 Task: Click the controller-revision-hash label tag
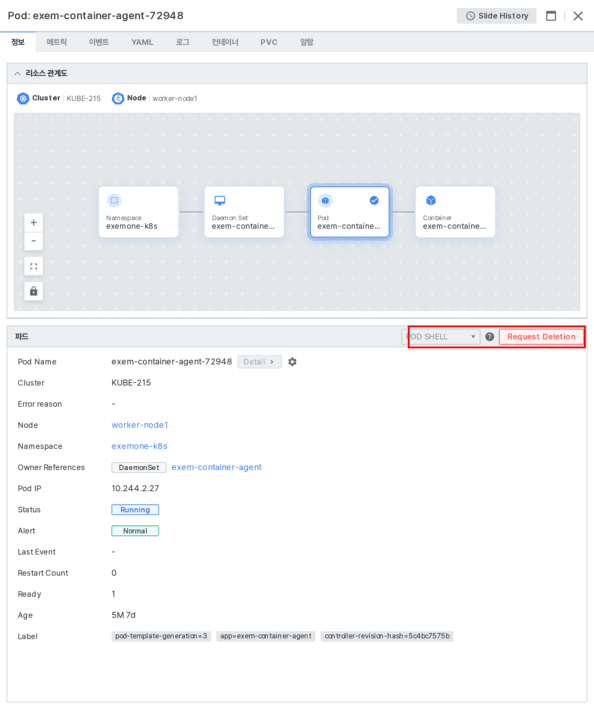point(387,636)
